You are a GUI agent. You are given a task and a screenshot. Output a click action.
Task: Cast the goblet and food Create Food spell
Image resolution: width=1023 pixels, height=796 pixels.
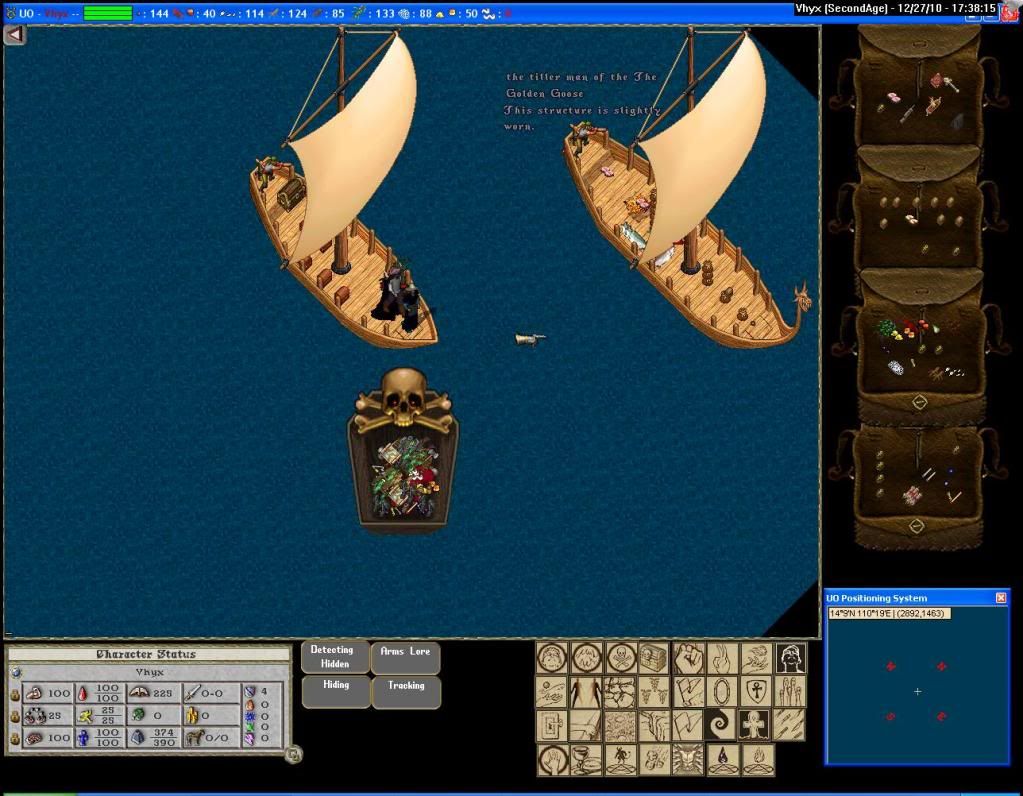pos(587,759)
